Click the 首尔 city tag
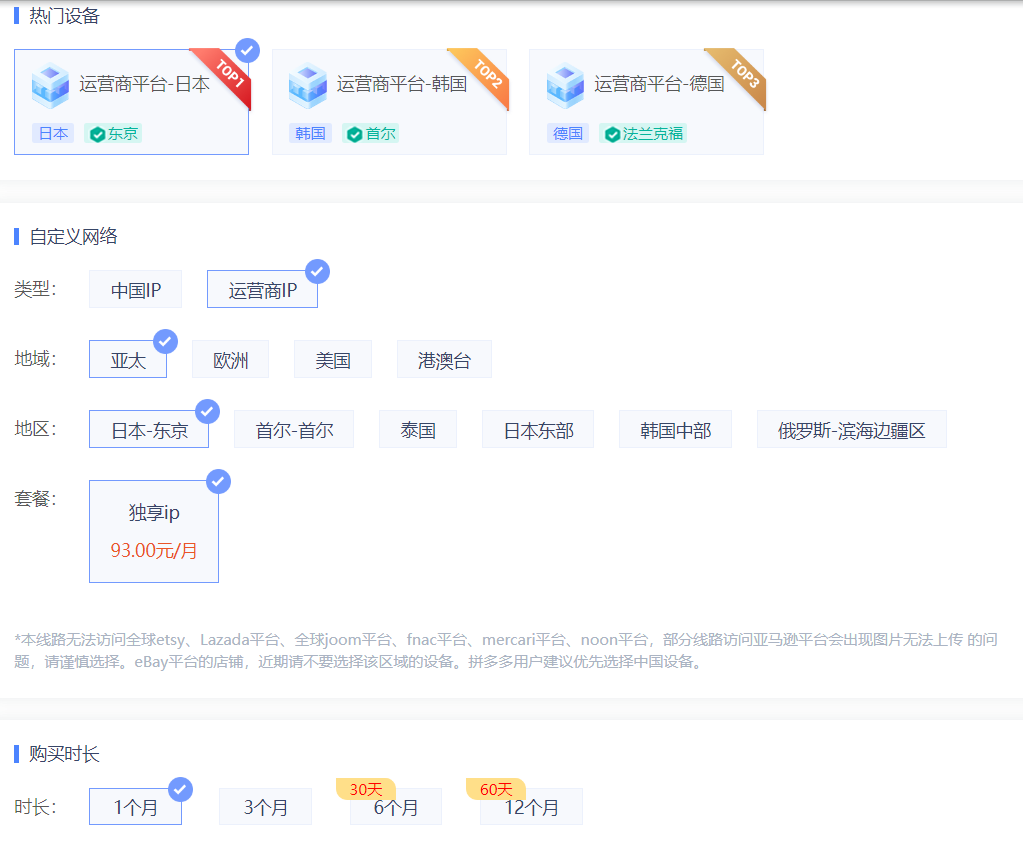This screenshot has width=1023, height=843. (x=371, y=134)
